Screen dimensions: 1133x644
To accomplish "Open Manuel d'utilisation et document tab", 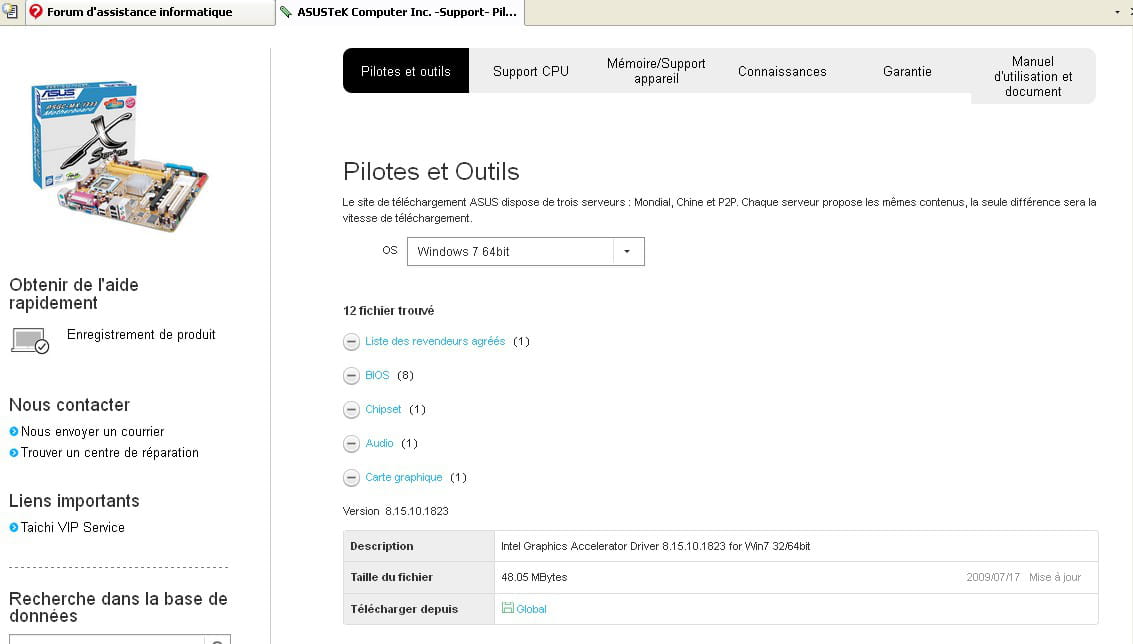I will (1033, 77).
